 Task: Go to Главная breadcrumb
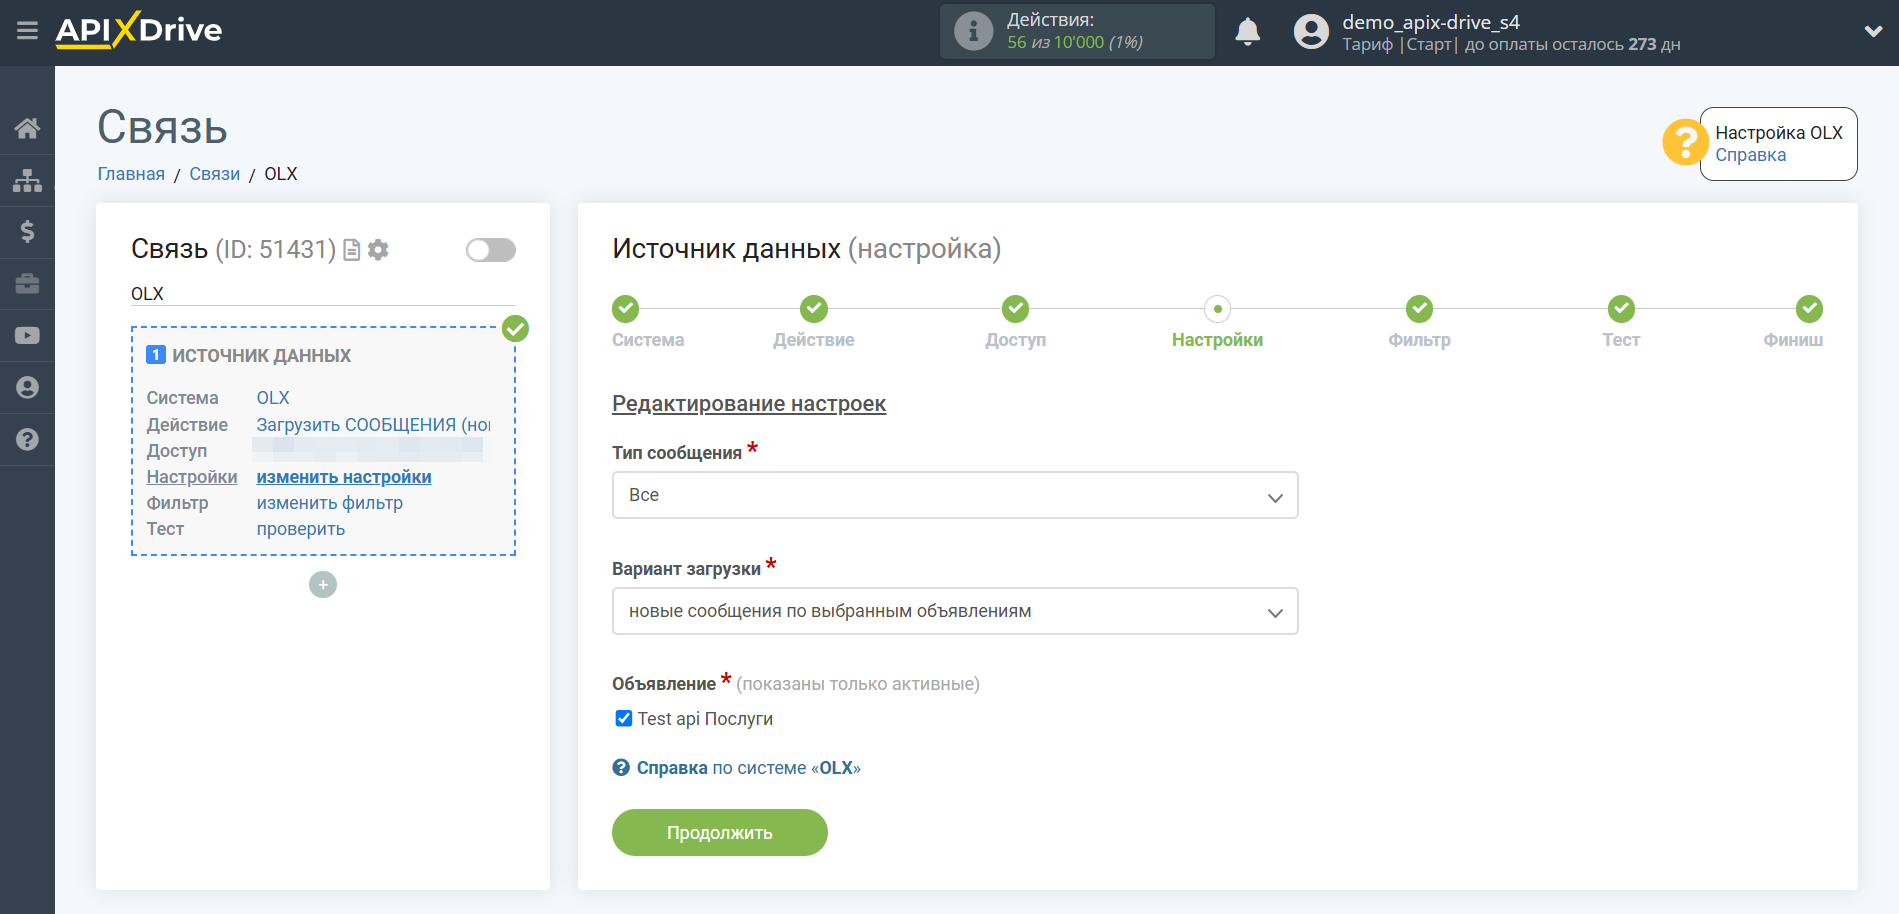[x=131, y=174]
